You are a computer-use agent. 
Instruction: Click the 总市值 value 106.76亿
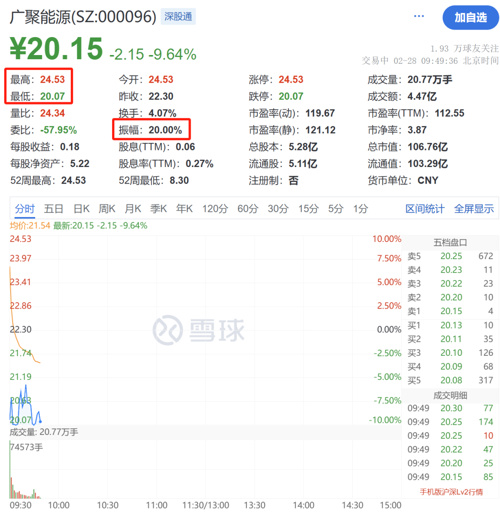coord(428,147)
